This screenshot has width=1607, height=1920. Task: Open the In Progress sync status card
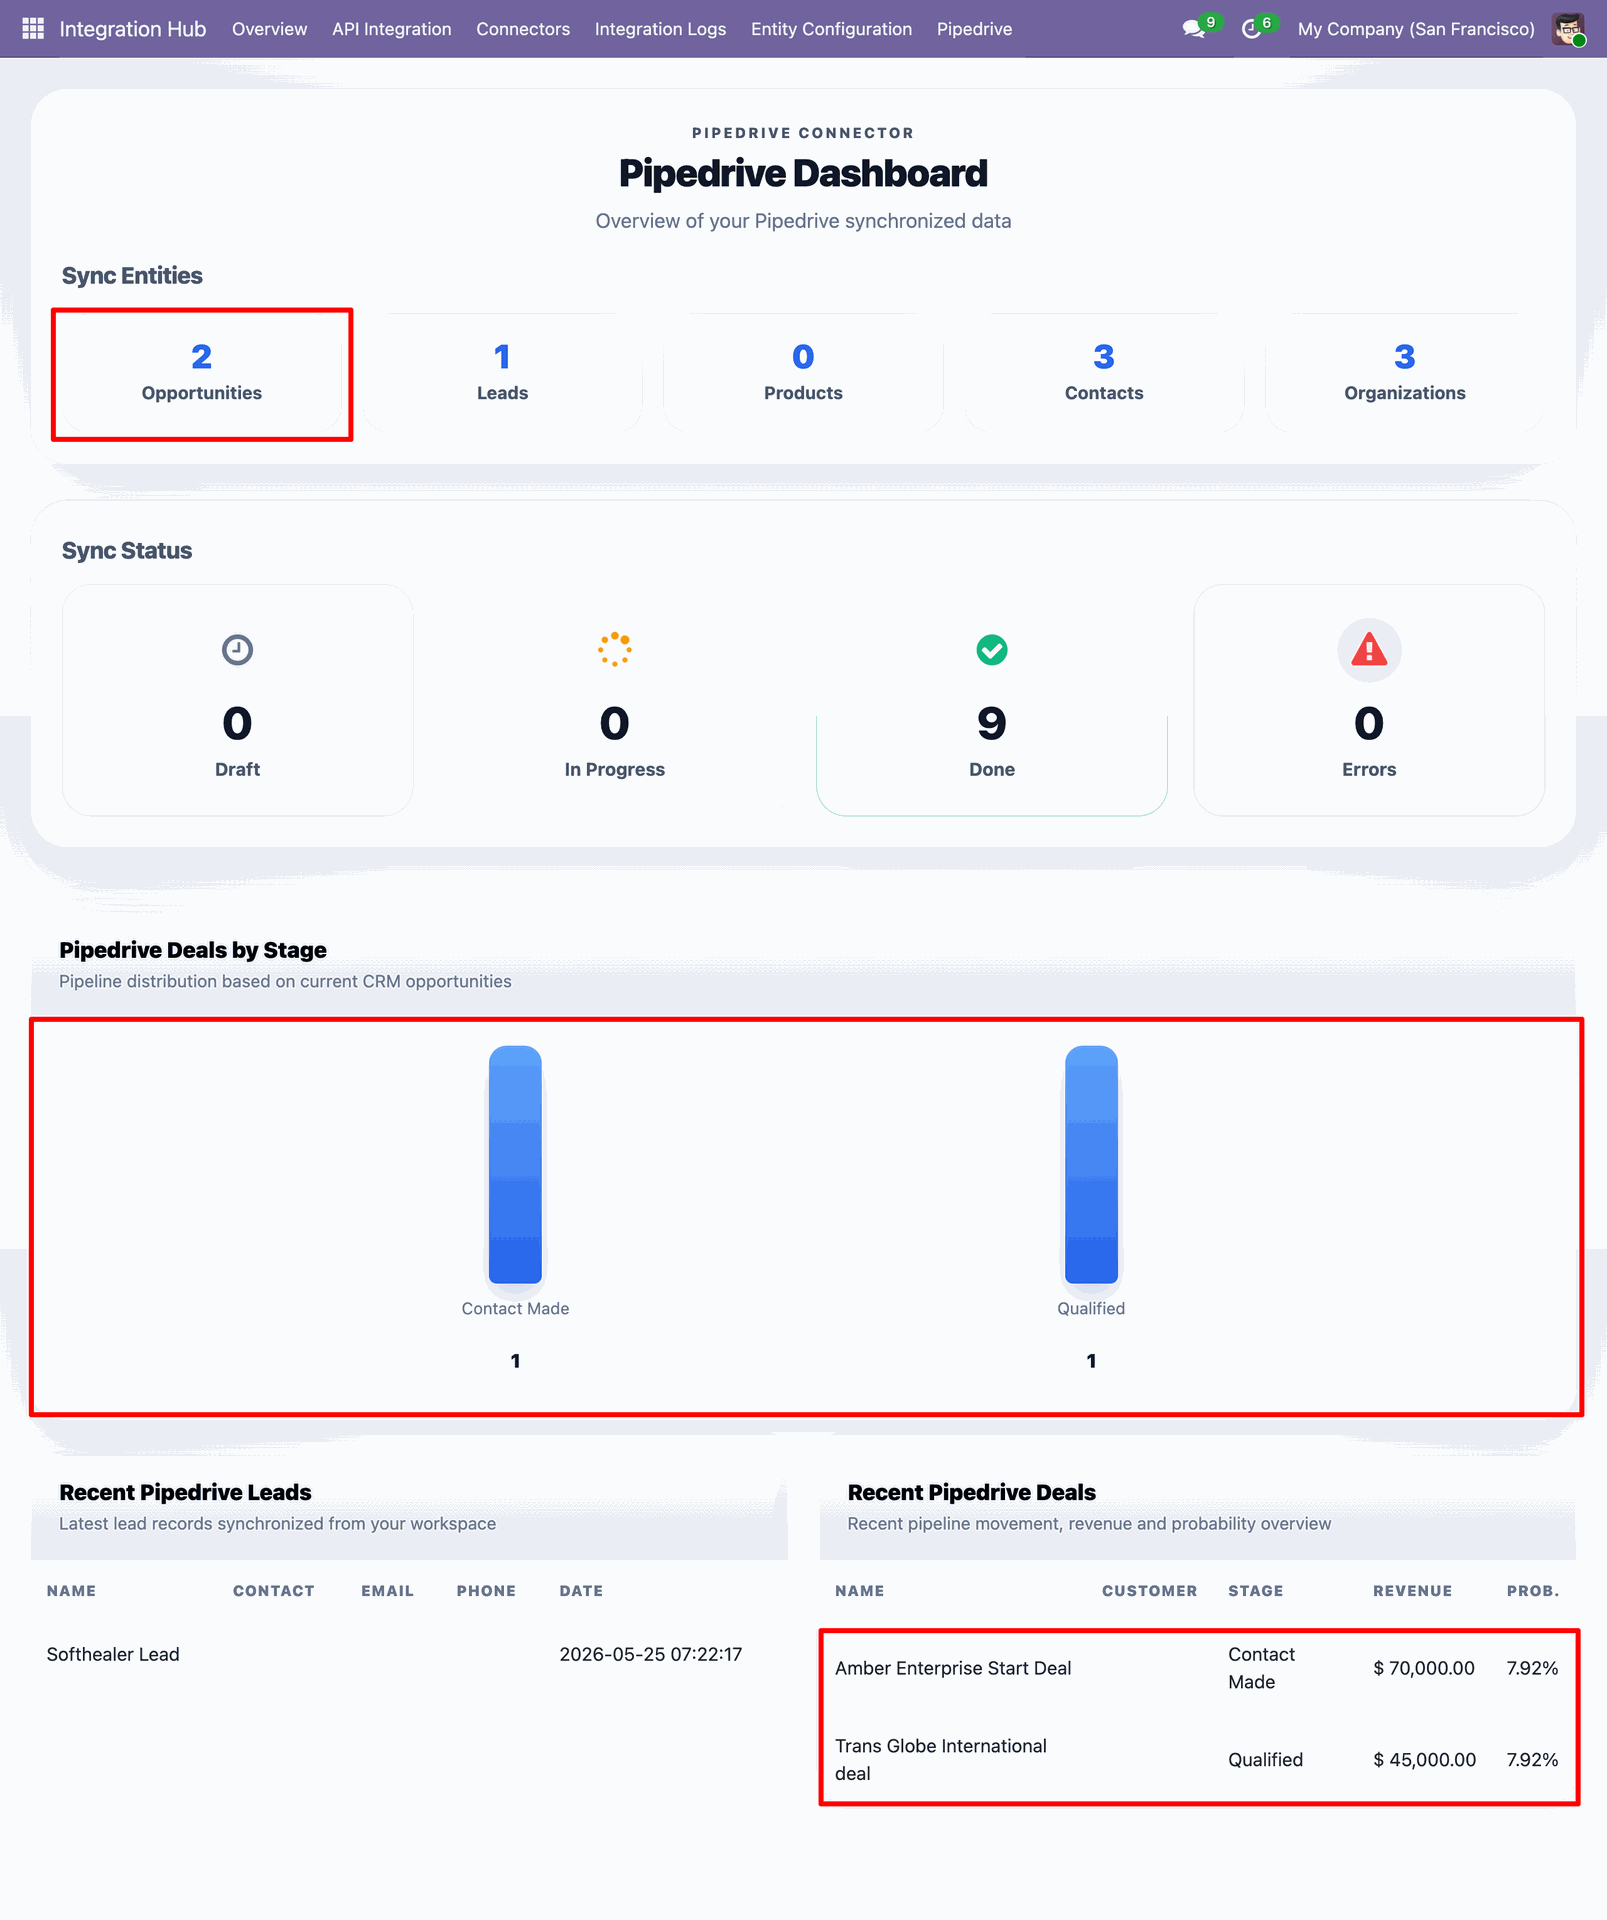tap(614, 700)
